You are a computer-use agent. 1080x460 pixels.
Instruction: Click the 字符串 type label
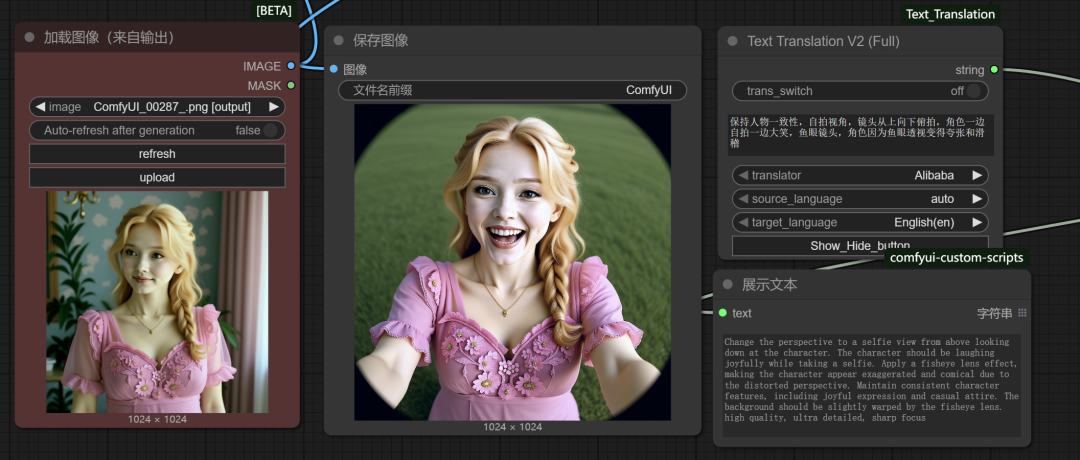(995, 313)
